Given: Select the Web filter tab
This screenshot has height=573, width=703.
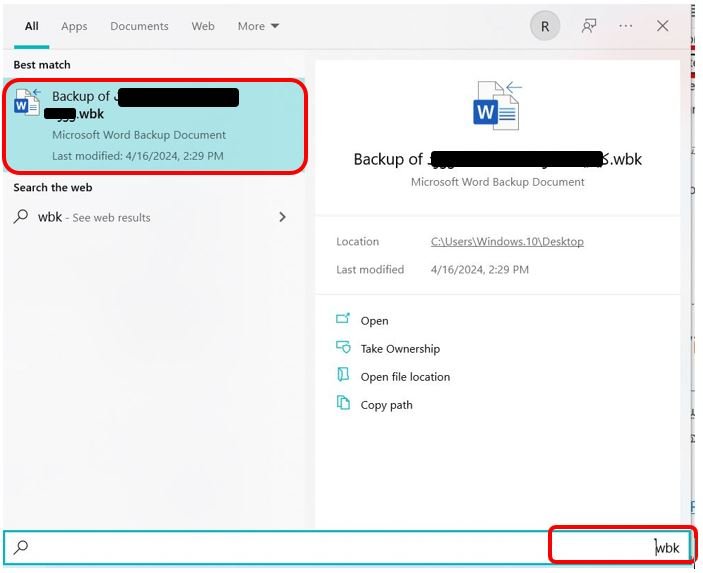Looking at the screenshot, I should tap(203, 26).
